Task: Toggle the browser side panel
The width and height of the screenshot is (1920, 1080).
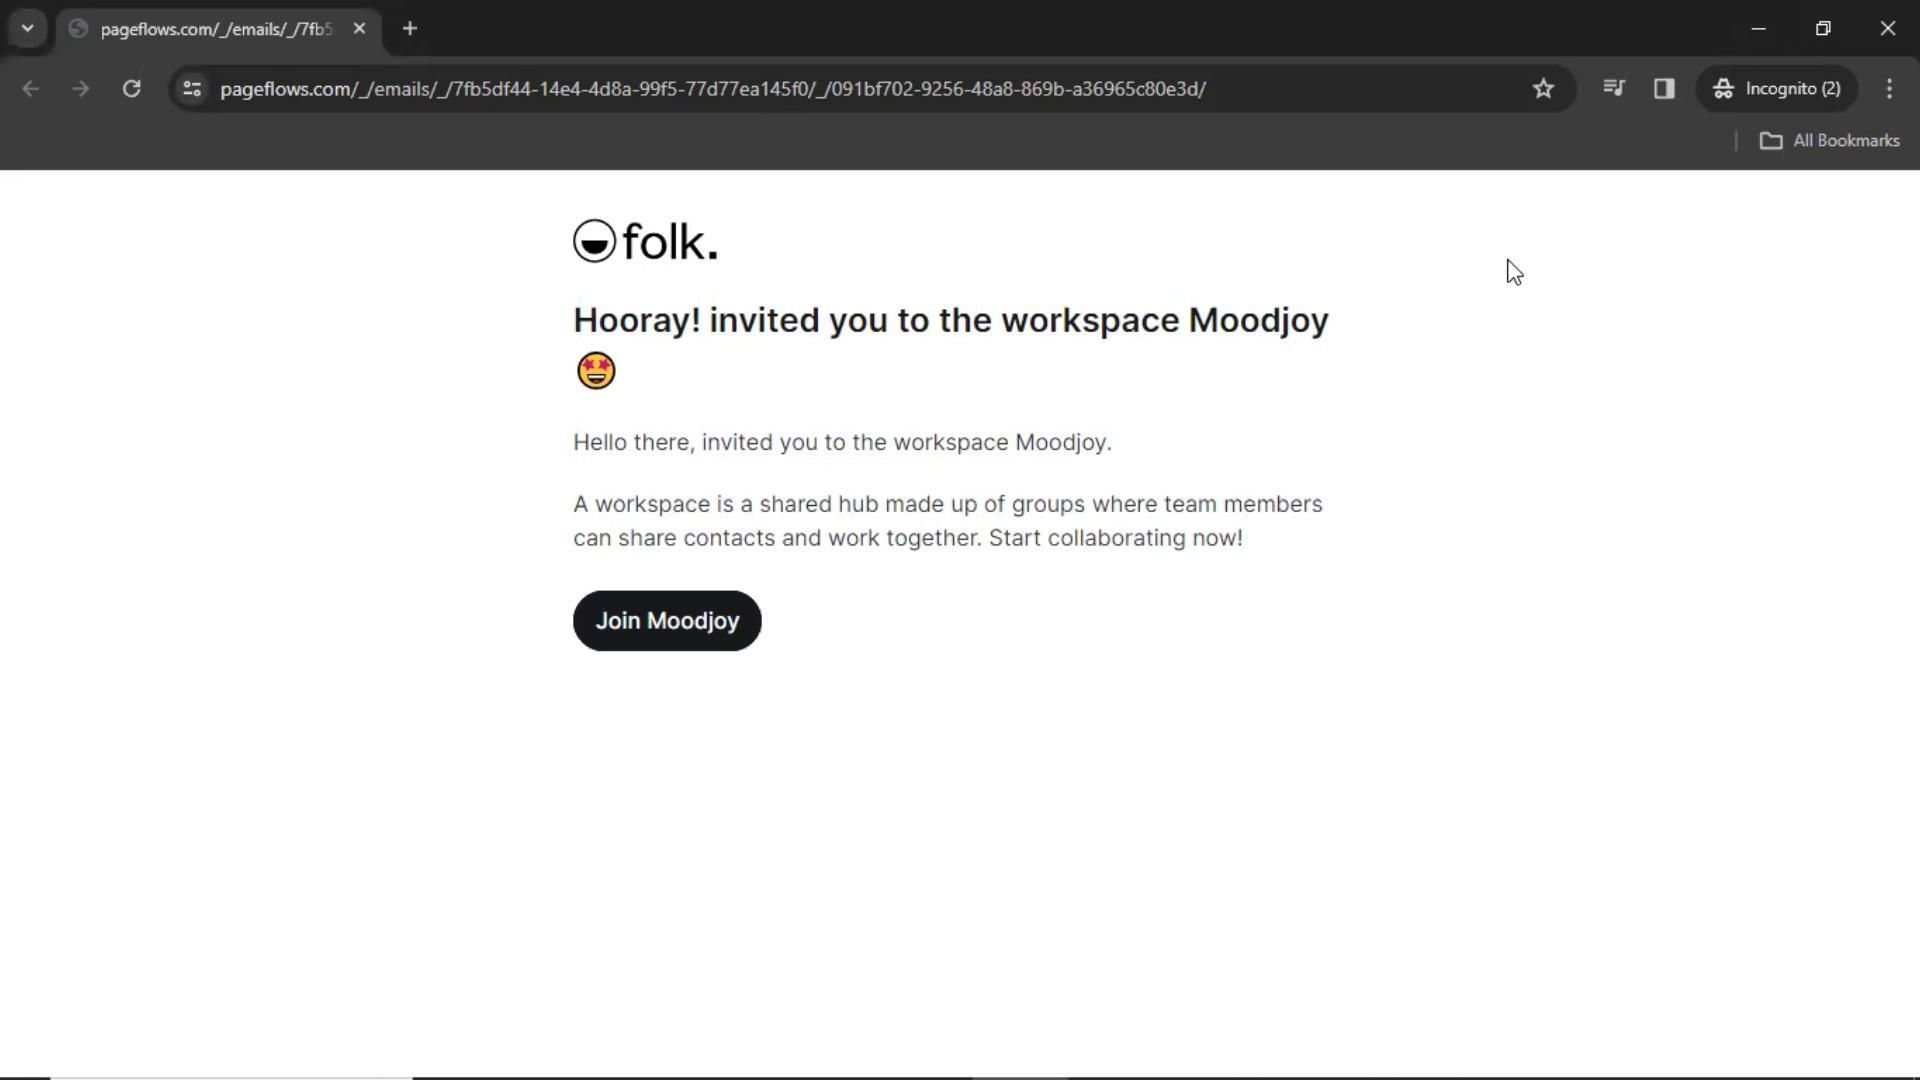Action: pos(1664,89)
